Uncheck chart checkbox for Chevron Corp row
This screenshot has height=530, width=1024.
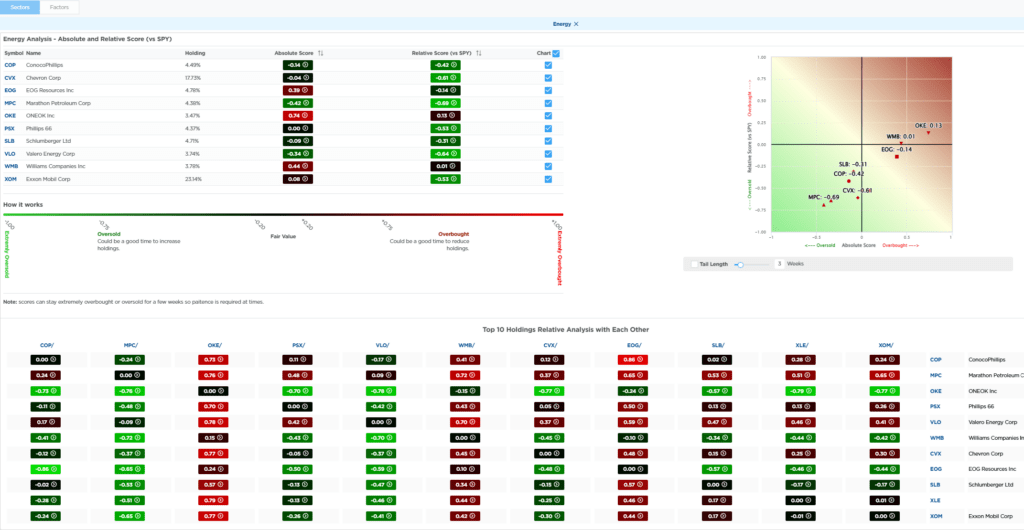point(548,78)
